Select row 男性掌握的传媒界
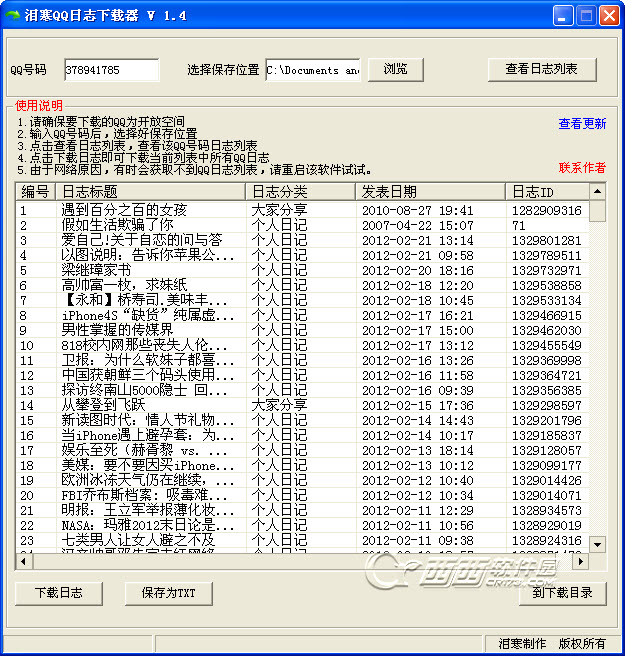Screen dimensions: 625x656 (302, 331)
